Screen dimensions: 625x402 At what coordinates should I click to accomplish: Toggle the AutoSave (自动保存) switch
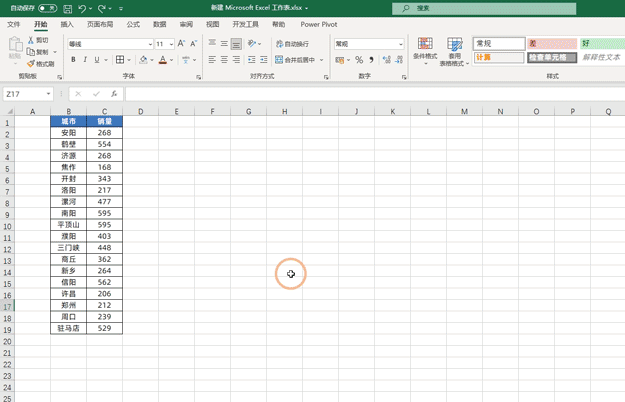click(x=47, y=8)
